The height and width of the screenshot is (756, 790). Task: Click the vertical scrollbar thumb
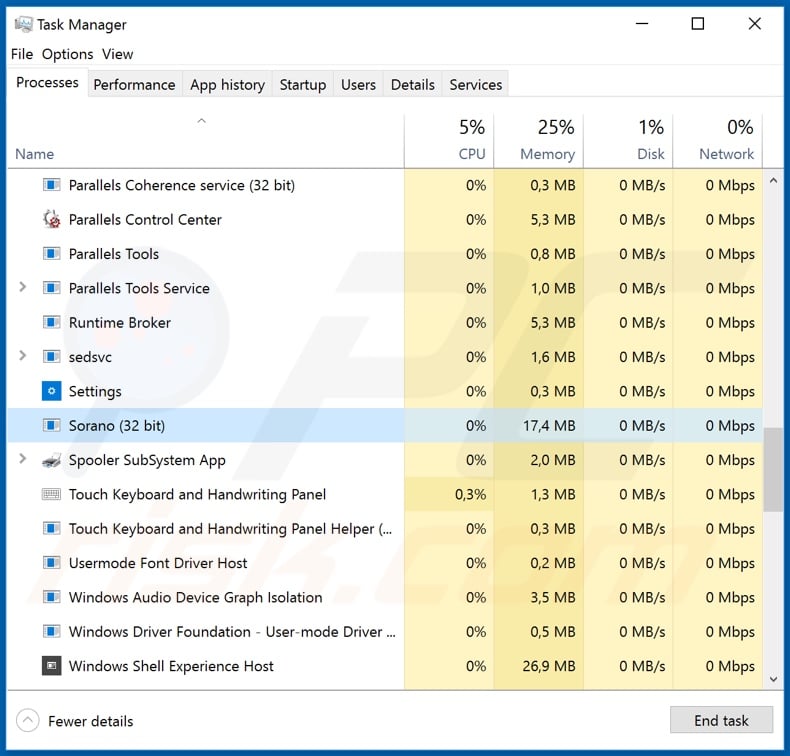pyautogui.click(x=773, y=469)
